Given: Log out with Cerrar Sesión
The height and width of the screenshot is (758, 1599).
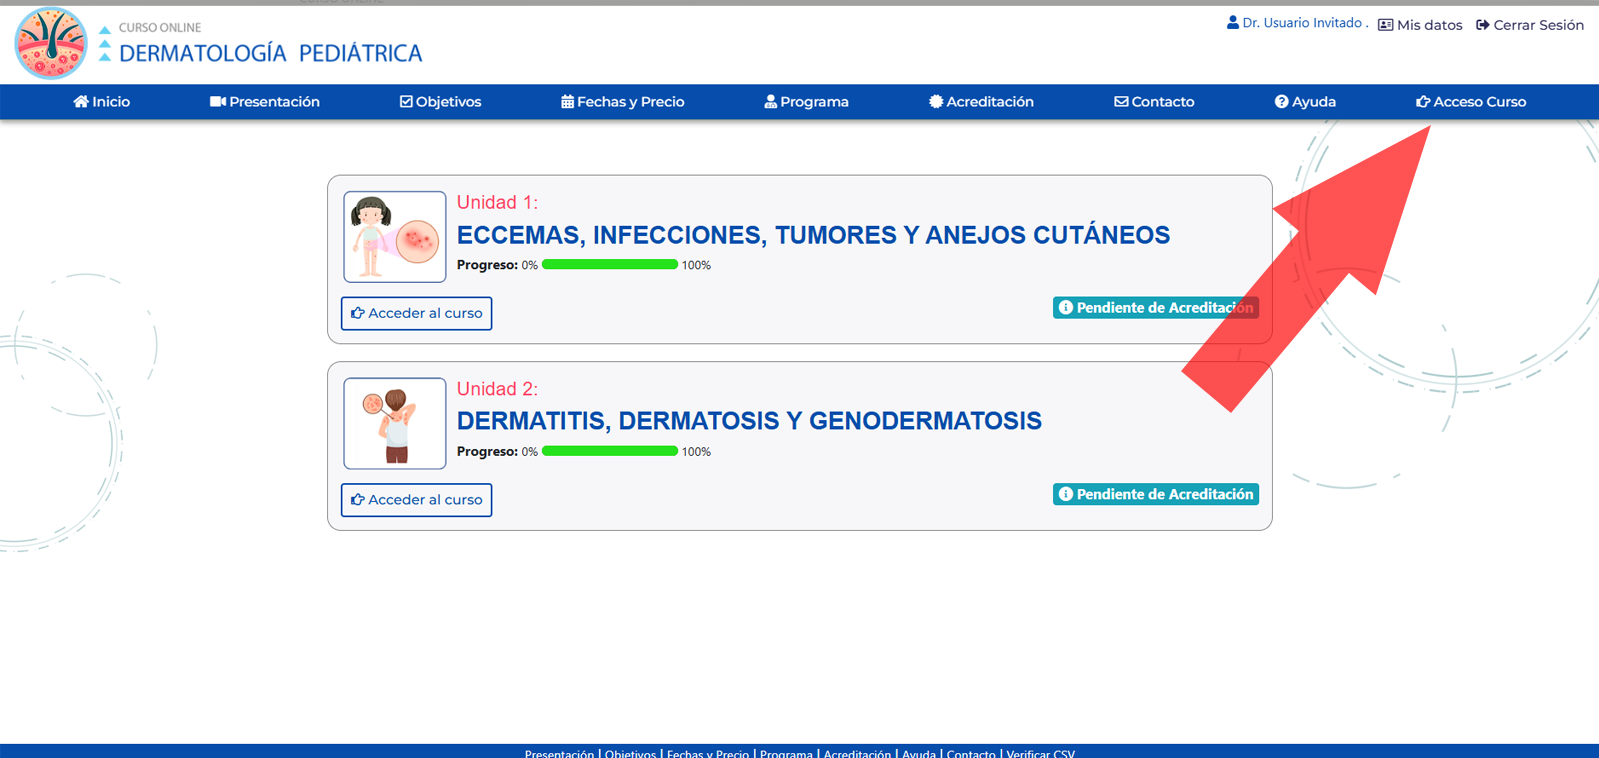Looking at the screenshot, I should (x=1530, y=25).
